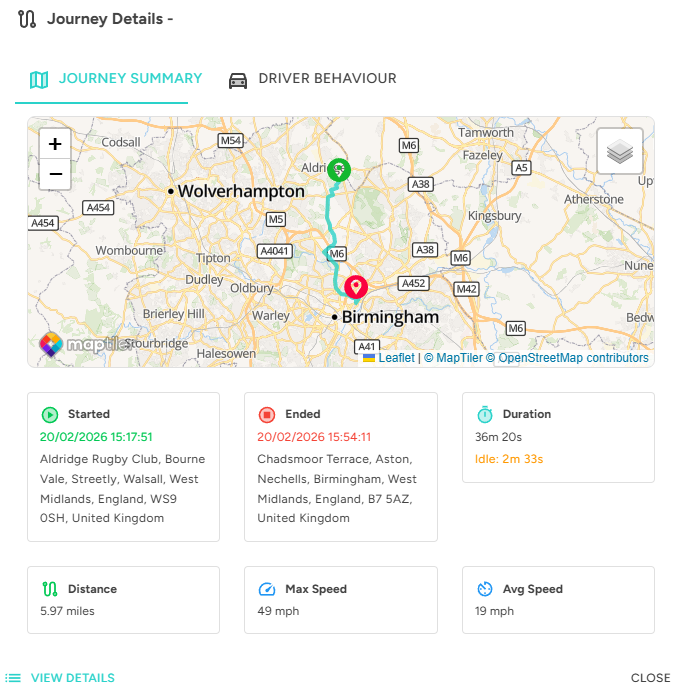This screenshot has height=699, width=682.
Task: Click the 36m 20s duration value
Action: tap(498, 437)
